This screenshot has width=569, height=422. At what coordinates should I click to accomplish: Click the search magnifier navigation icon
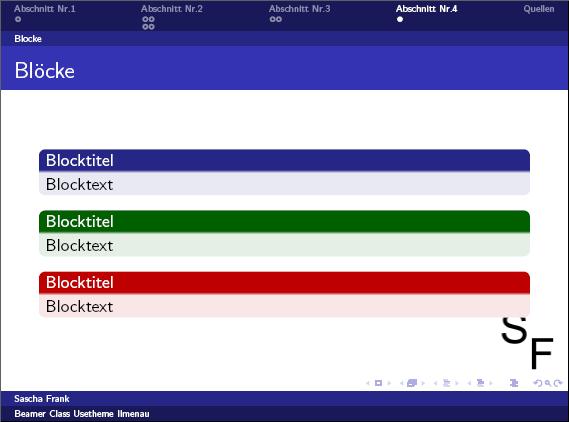[x=548, y=383]
